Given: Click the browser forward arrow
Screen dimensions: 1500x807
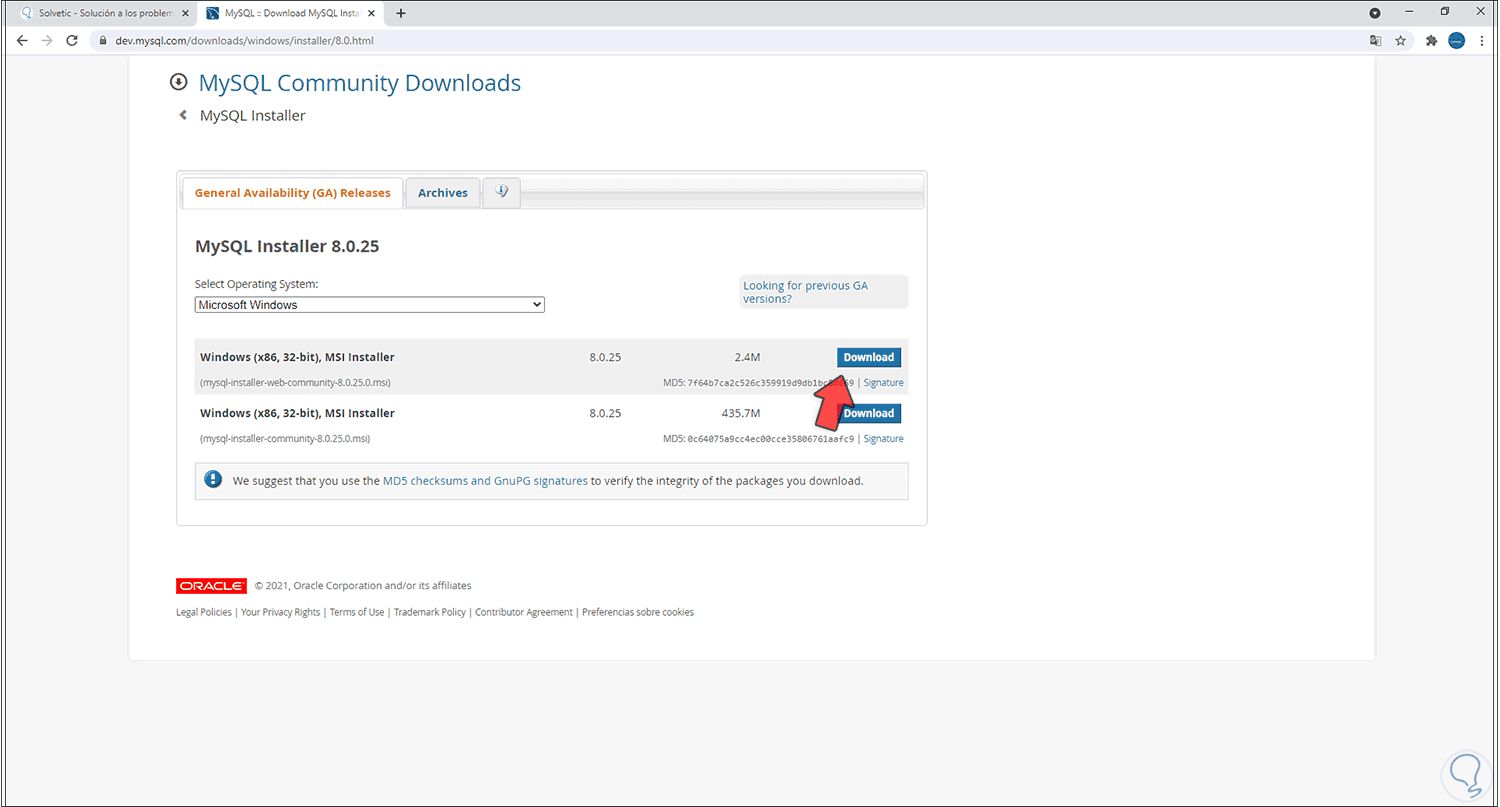Looking at the screenshot, I should [x=47, y=41].
